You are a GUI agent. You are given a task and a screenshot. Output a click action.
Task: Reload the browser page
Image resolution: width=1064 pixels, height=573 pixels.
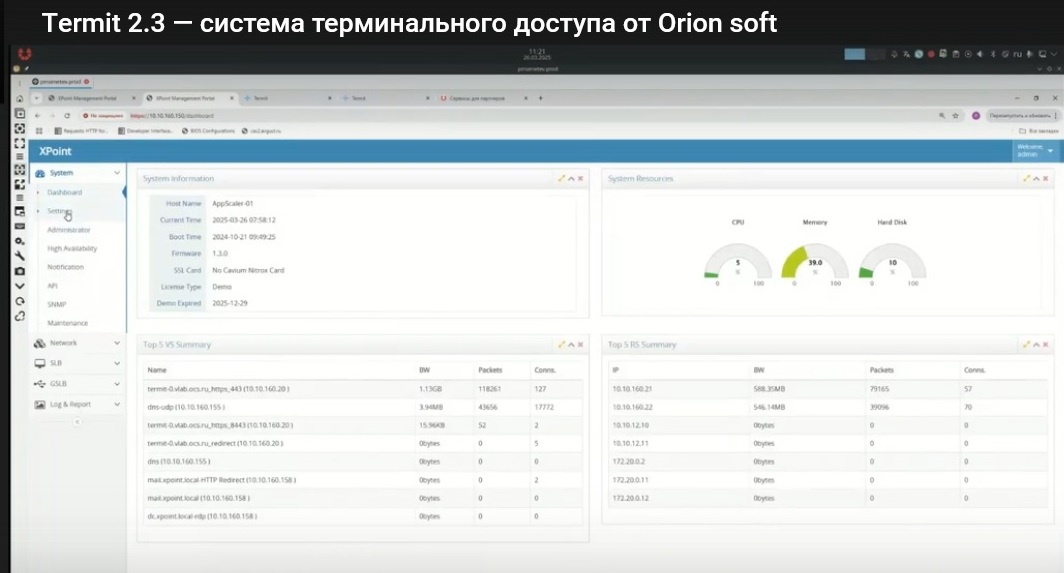click(x=67, y=116)
